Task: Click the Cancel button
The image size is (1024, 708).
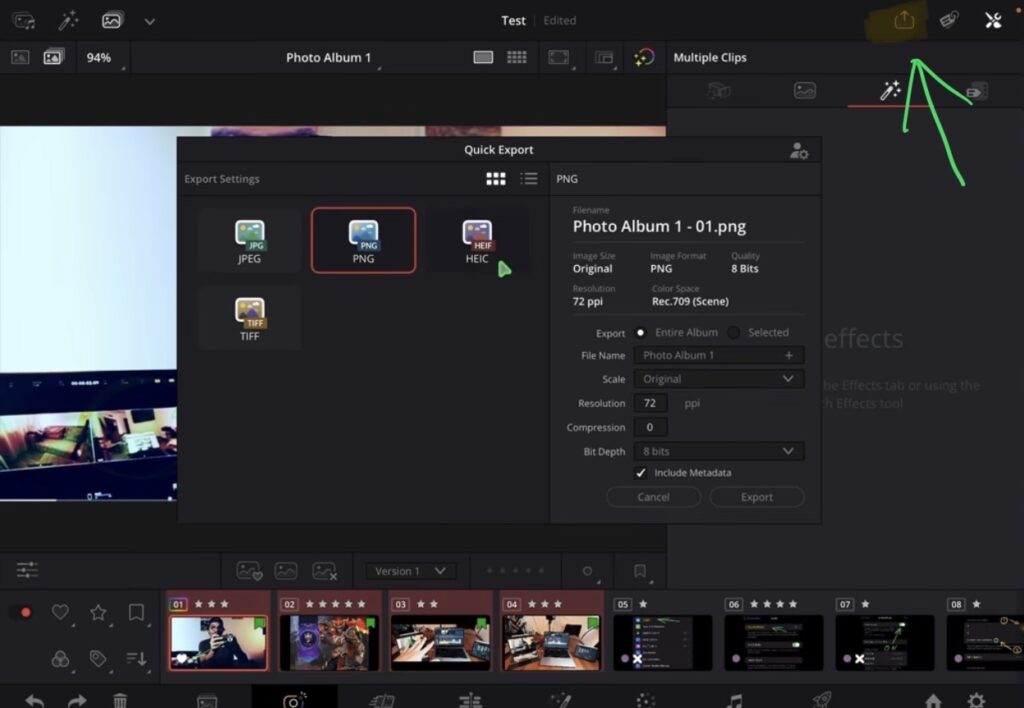Action: pos(653,497)
